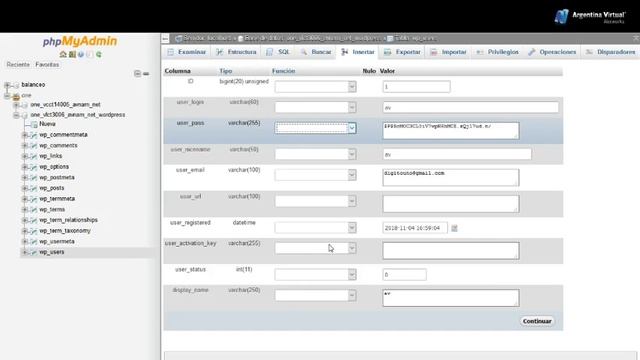640x360 pixels.
Task: Open function dropdown for user_registered
Action: point(316,228)
